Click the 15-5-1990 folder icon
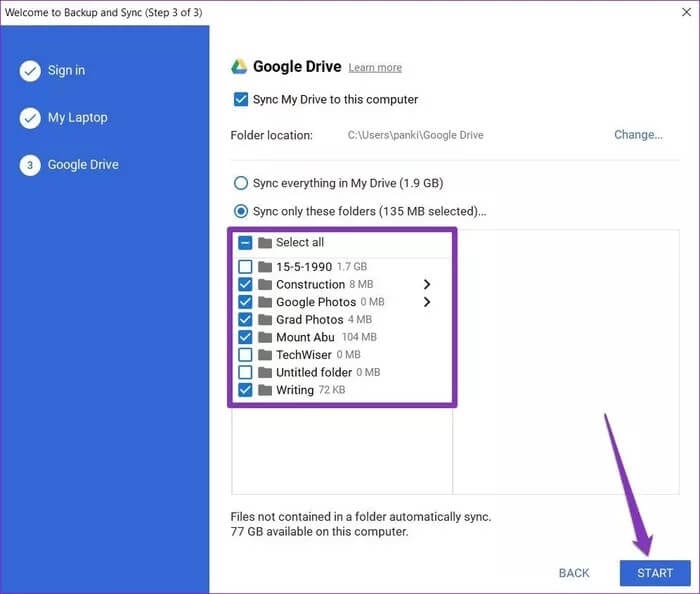 (x=265, y=267)
